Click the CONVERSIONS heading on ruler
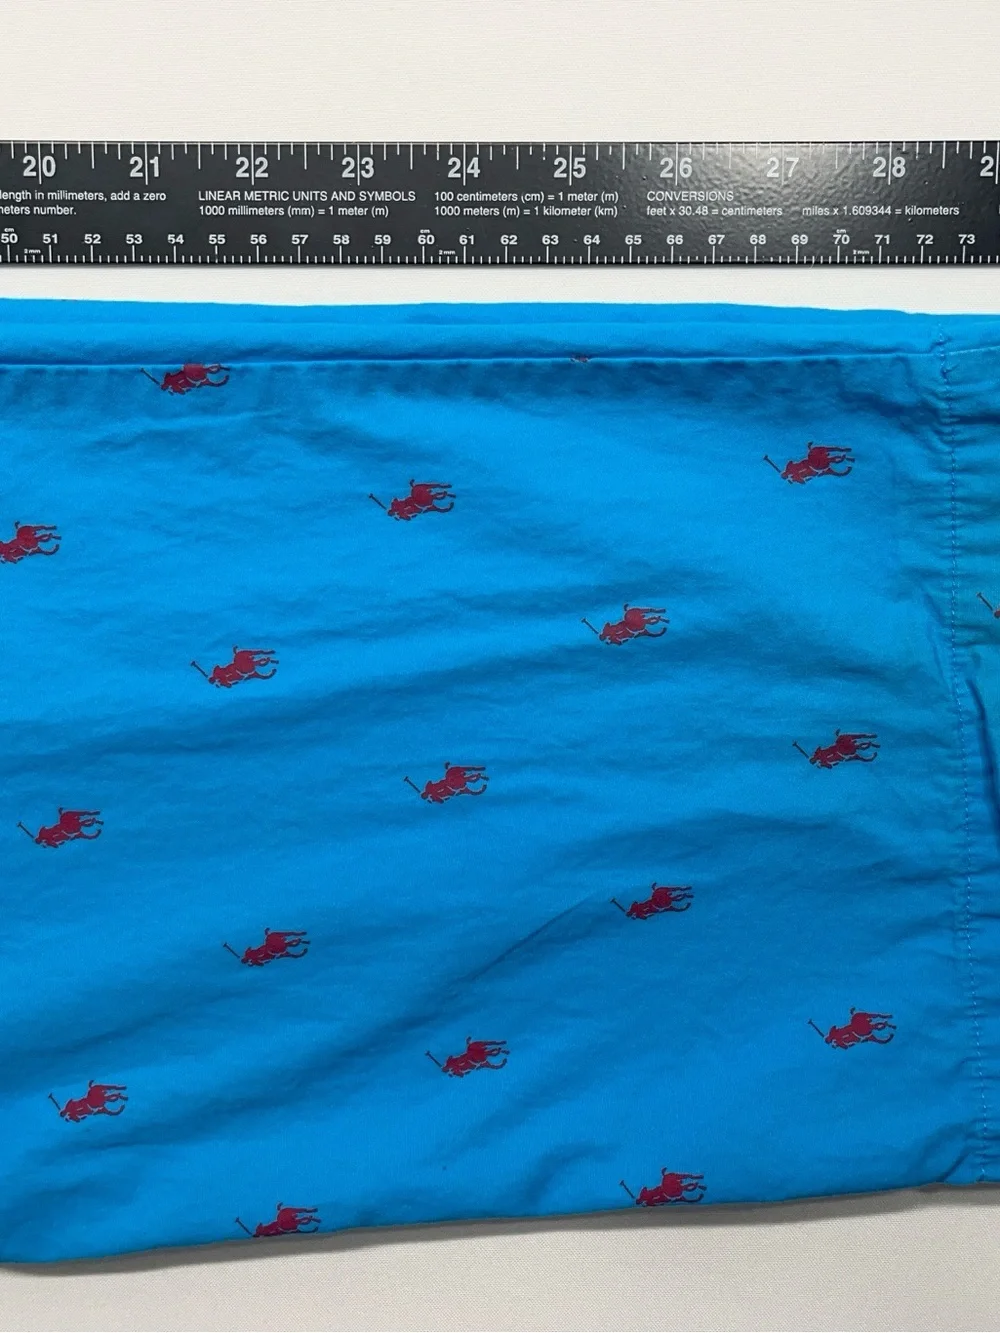Viewport: 1000px width, 1333px height. (x=690, y=196)
